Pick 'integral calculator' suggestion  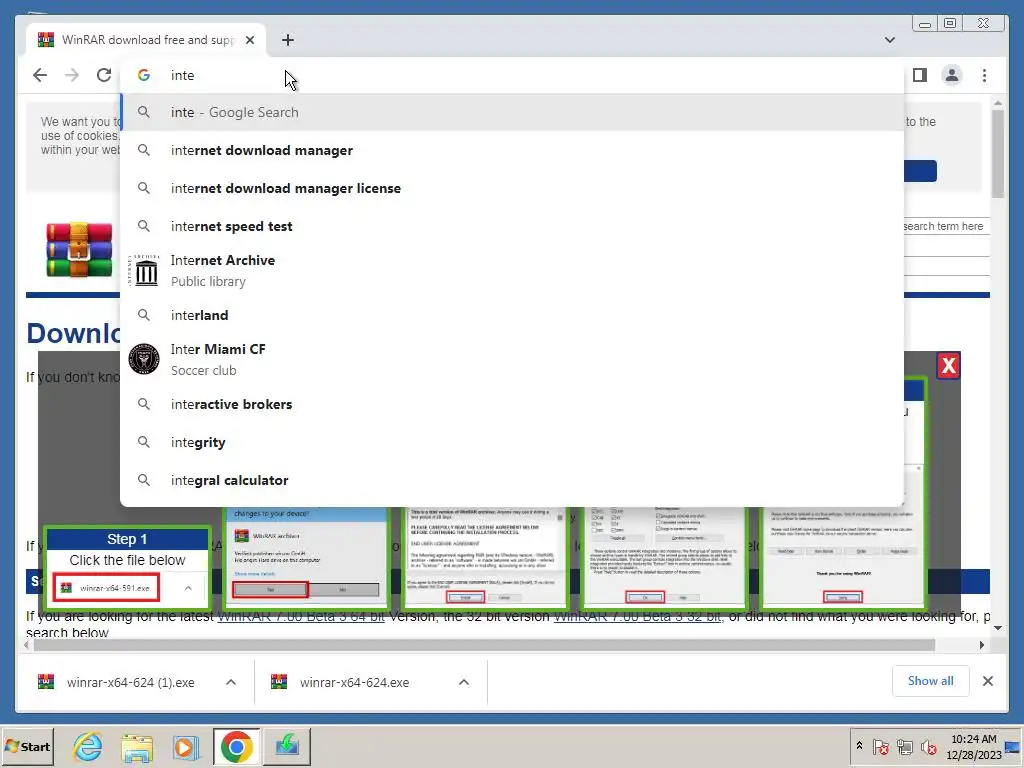(x=513, y=480)
